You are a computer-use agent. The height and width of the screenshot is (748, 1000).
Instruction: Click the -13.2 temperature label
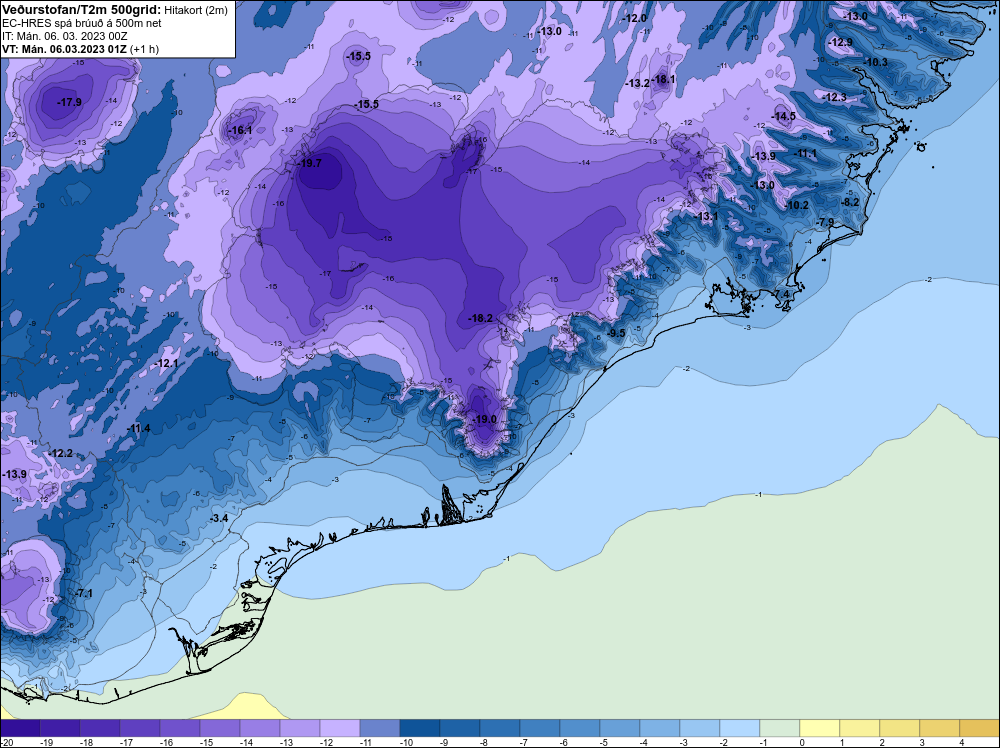638,83
